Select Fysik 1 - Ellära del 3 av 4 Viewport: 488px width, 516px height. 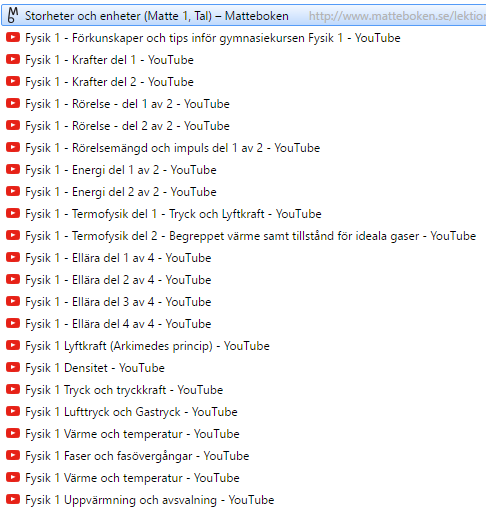tap(118, 302)
